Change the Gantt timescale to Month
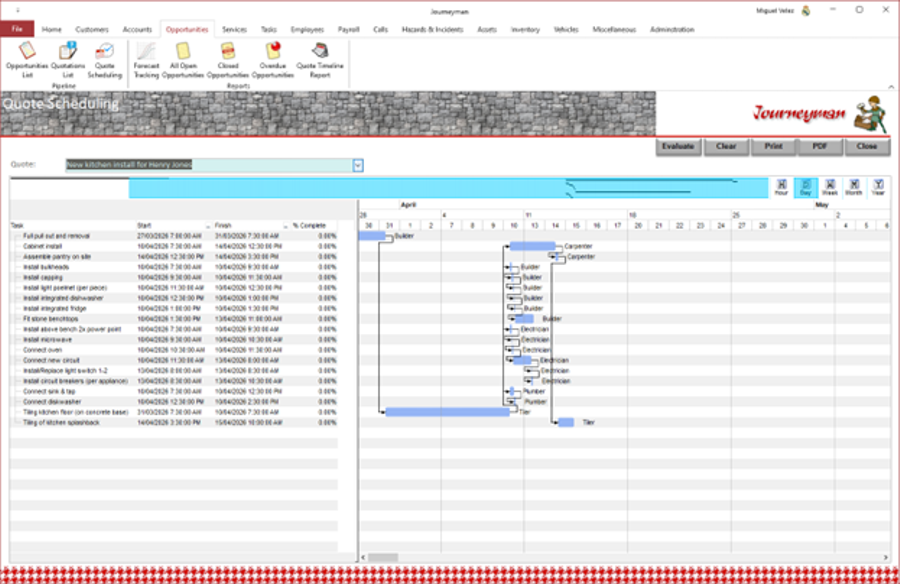900x584 pixels. coord(854,187)
